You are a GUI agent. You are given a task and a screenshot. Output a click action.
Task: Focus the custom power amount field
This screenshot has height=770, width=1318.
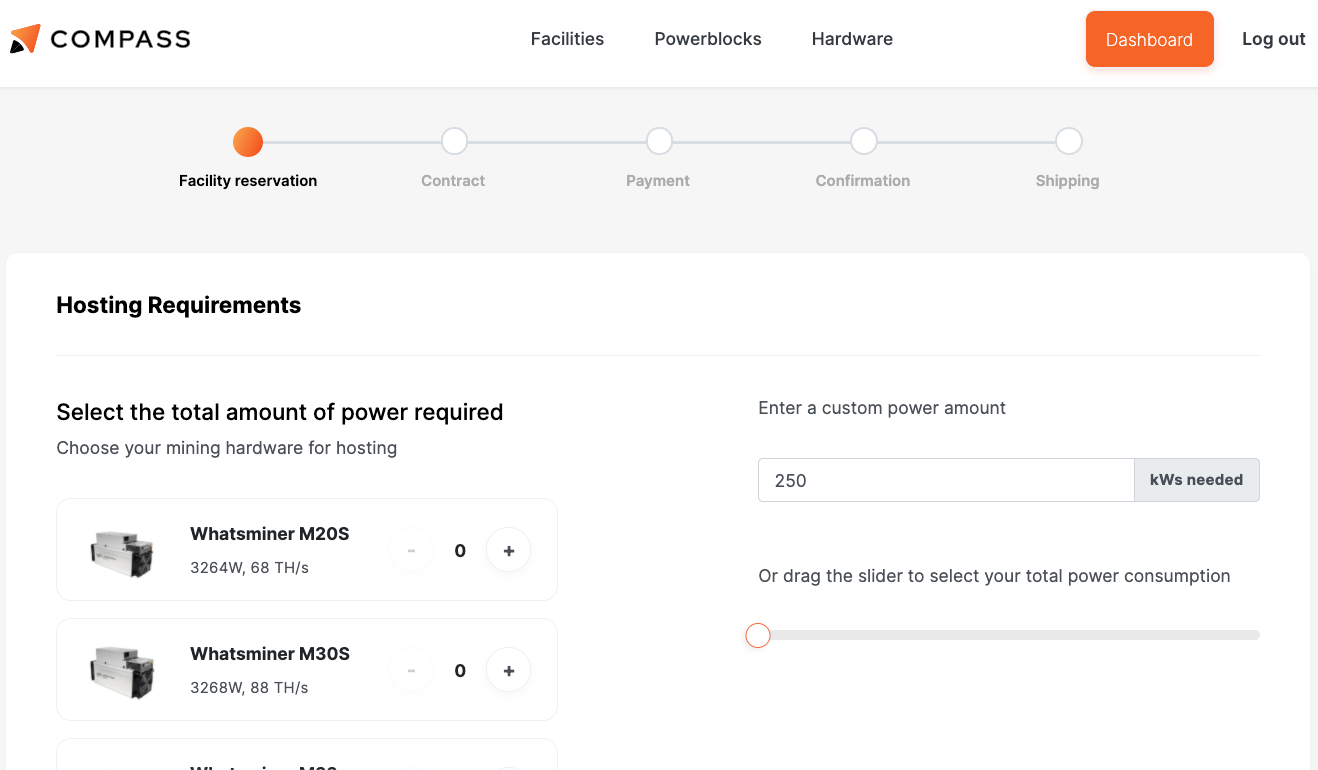click(945, 480)
